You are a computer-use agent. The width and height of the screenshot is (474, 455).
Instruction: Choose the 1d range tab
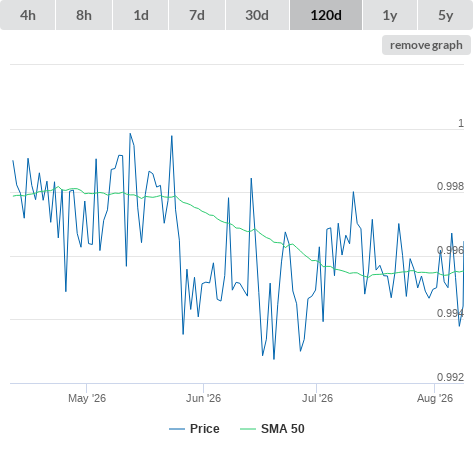tap(141, 15)
